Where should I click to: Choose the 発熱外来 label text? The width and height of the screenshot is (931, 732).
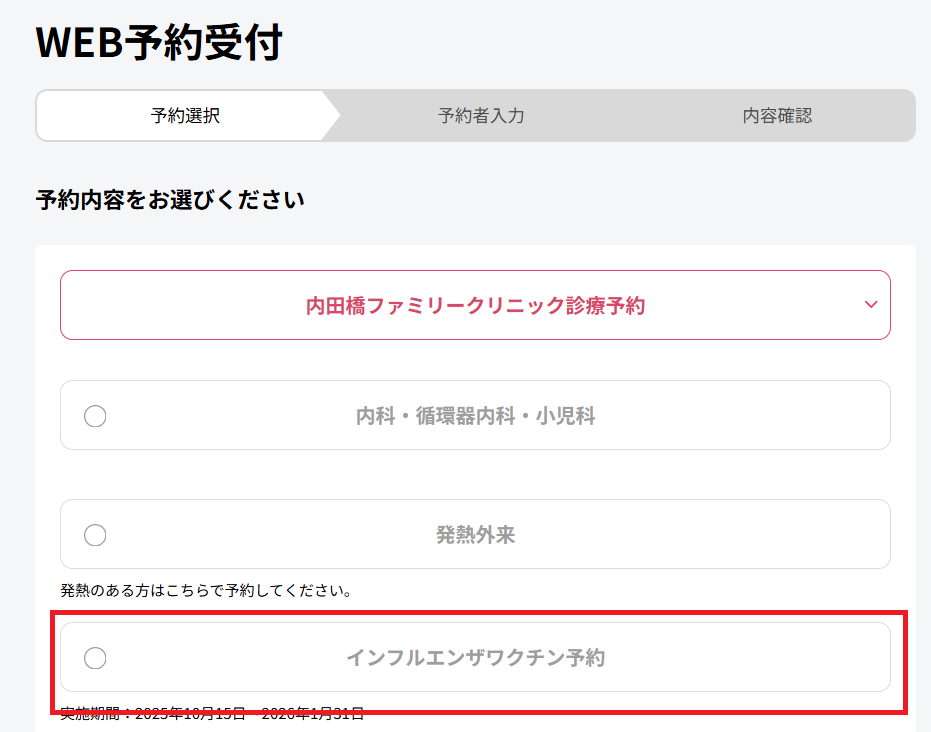tap(475, 535)
